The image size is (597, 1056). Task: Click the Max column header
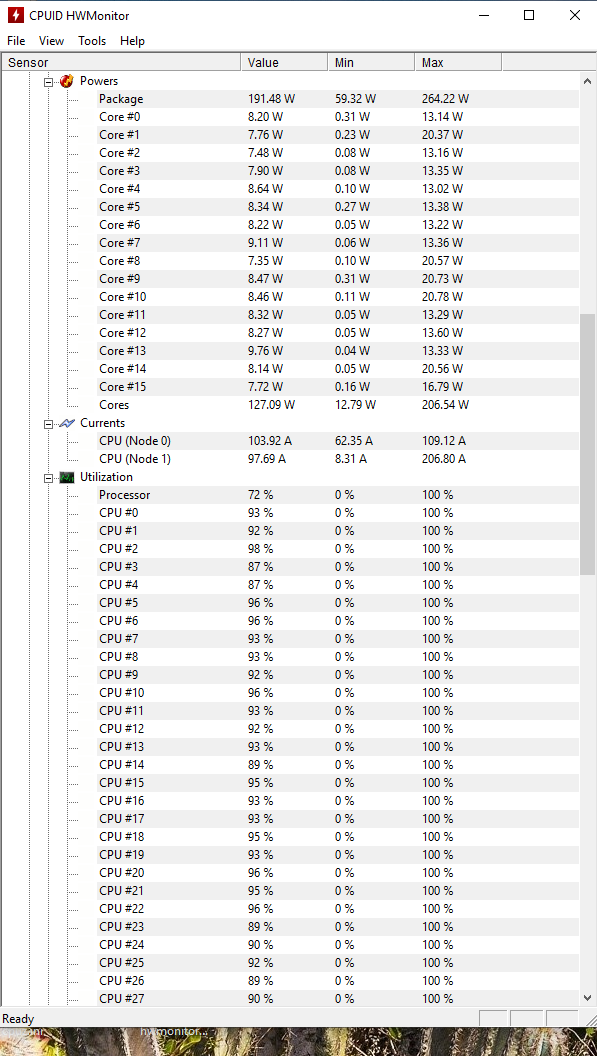tap(458, 63)
